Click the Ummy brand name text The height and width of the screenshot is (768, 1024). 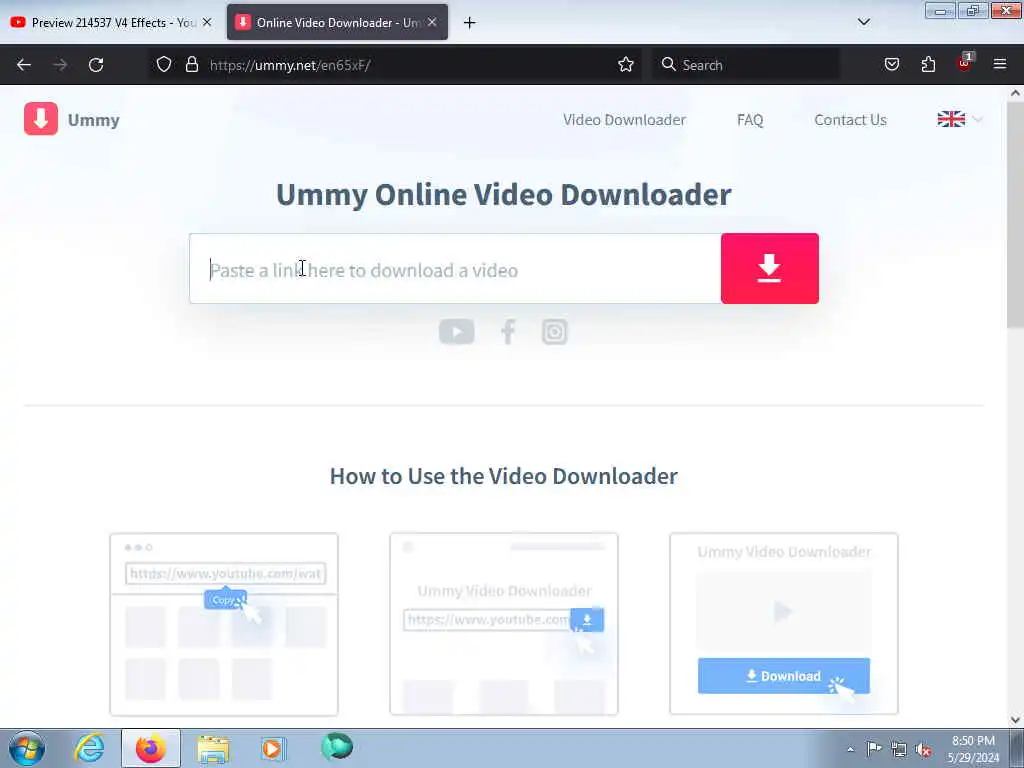[93, 120]
